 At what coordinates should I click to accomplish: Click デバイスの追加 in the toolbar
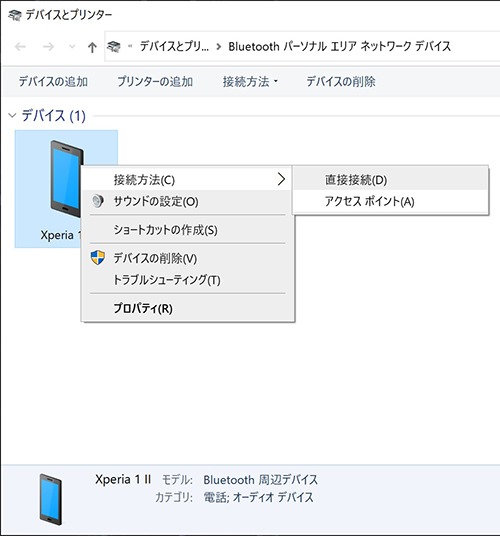click(x=53, y=82)
